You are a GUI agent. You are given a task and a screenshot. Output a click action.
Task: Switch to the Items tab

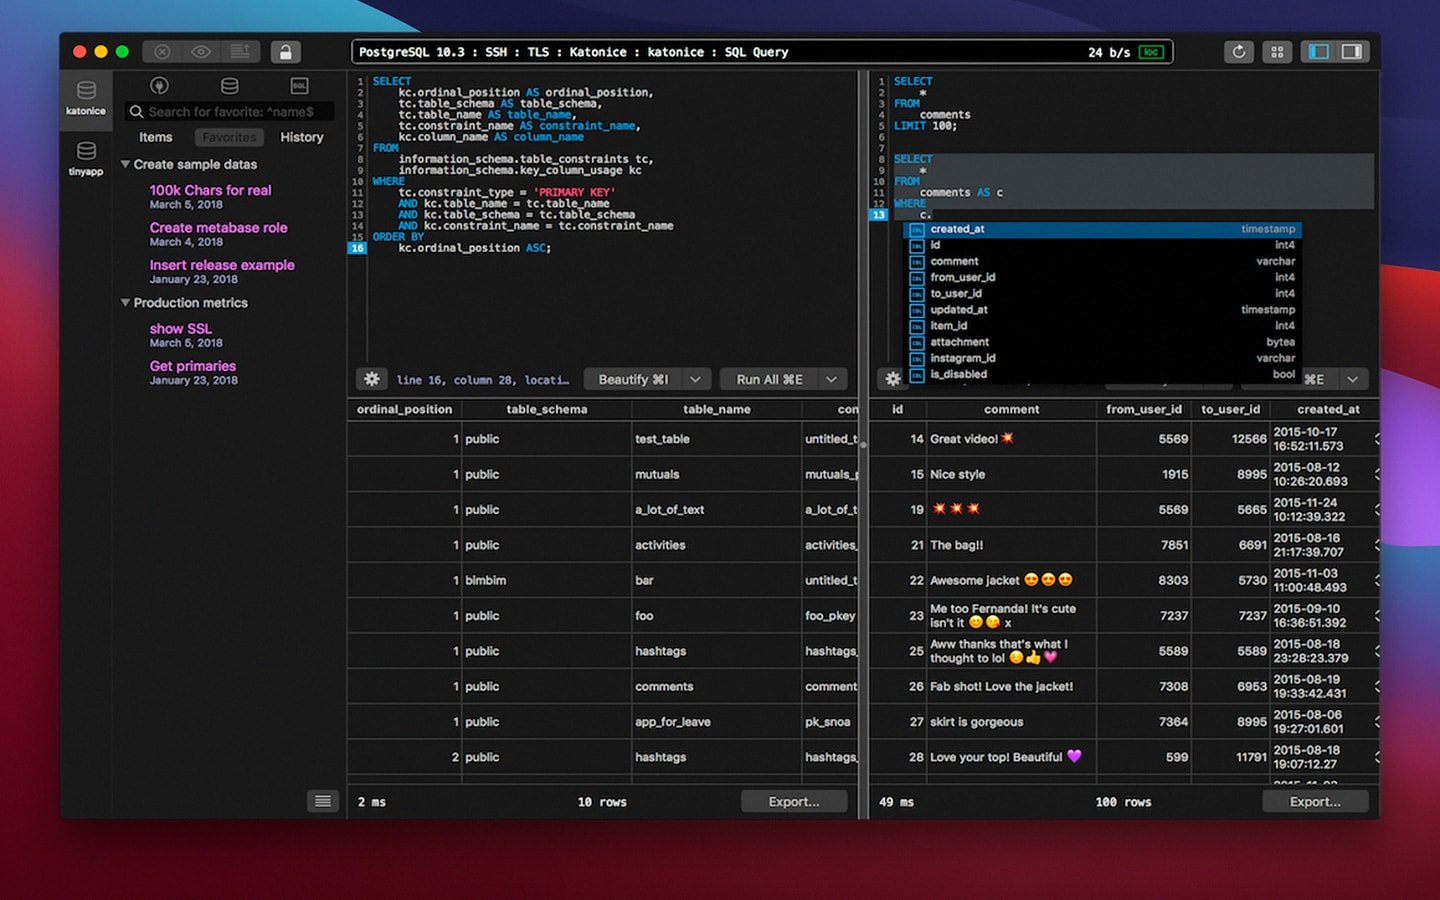pos(155,137)
